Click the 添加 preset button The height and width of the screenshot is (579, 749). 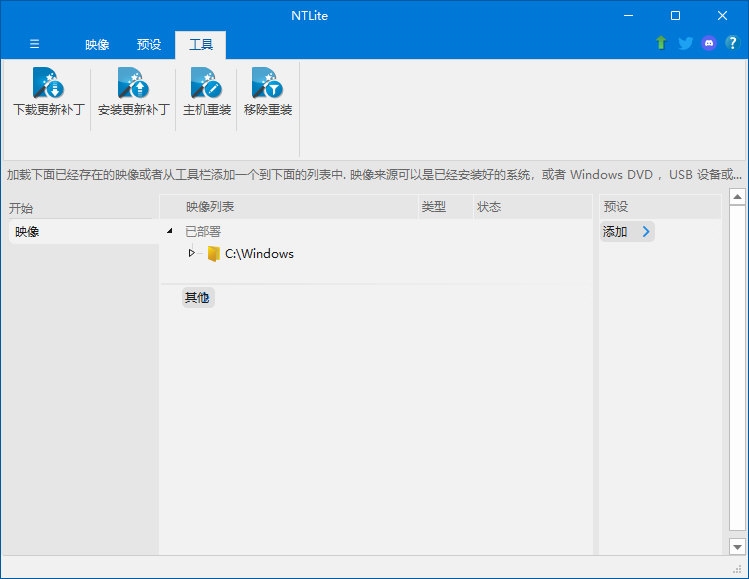pyautogui.click(x=627, y=232)
